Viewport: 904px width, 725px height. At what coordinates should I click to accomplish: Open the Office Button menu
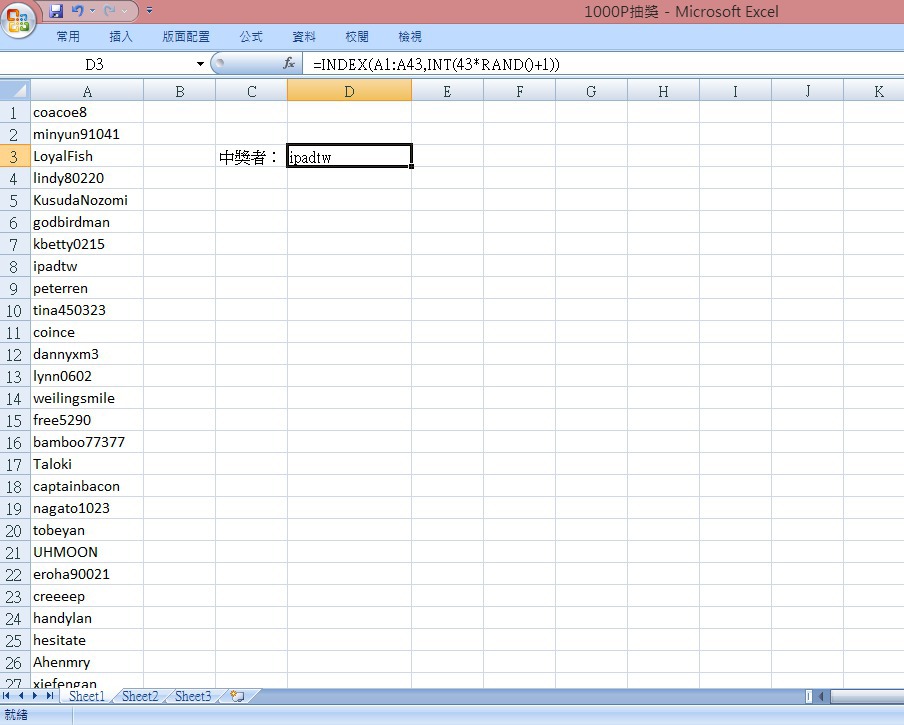coord(18,21)
